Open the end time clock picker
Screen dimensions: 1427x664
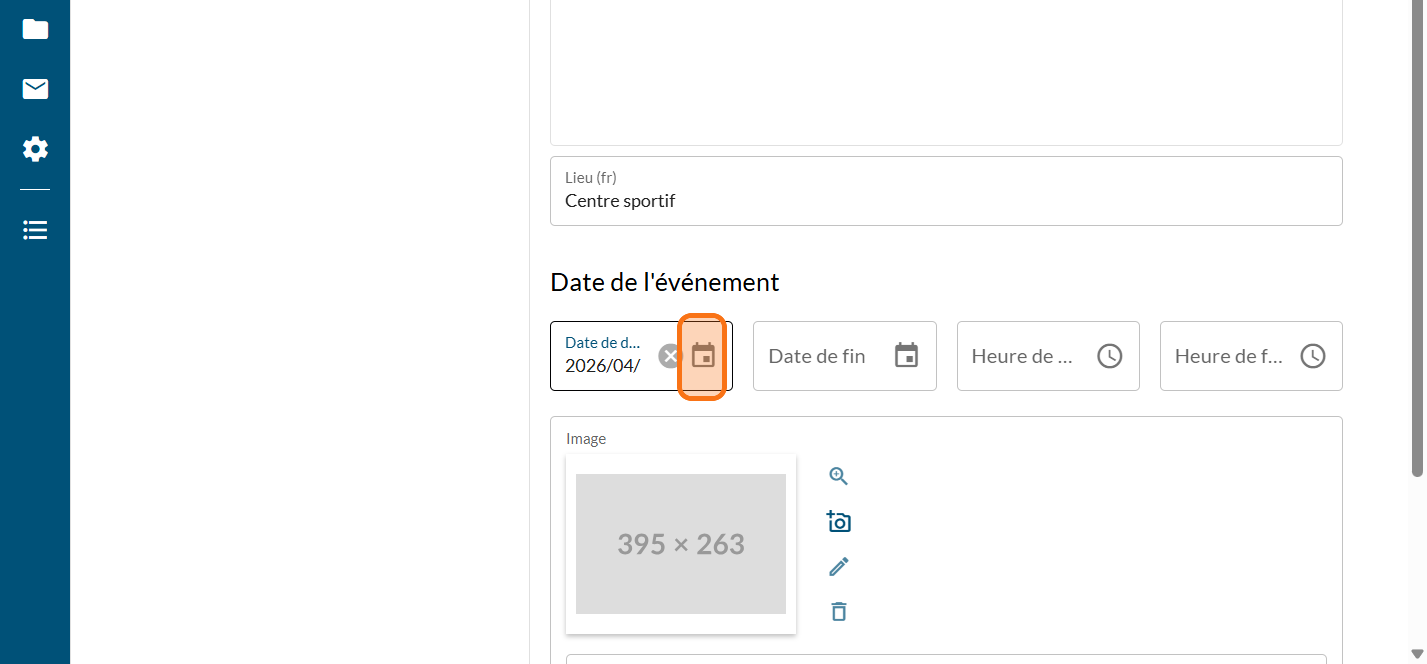pos(1312,356)
